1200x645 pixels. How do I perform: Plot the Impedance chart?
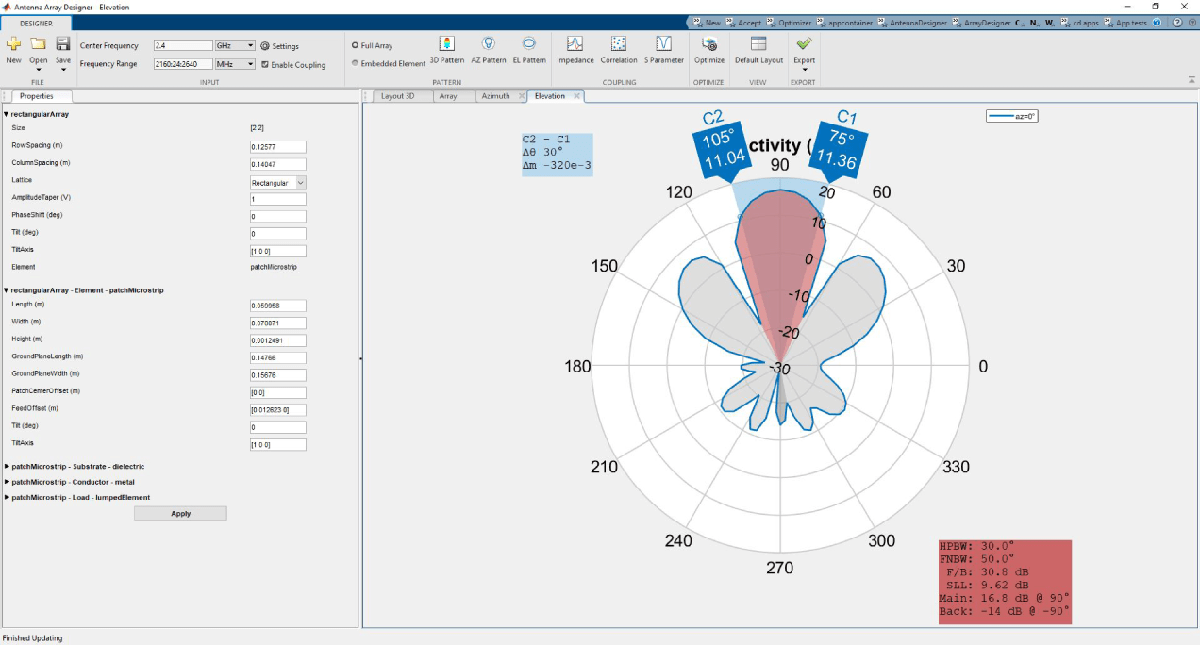pos(575,44)
